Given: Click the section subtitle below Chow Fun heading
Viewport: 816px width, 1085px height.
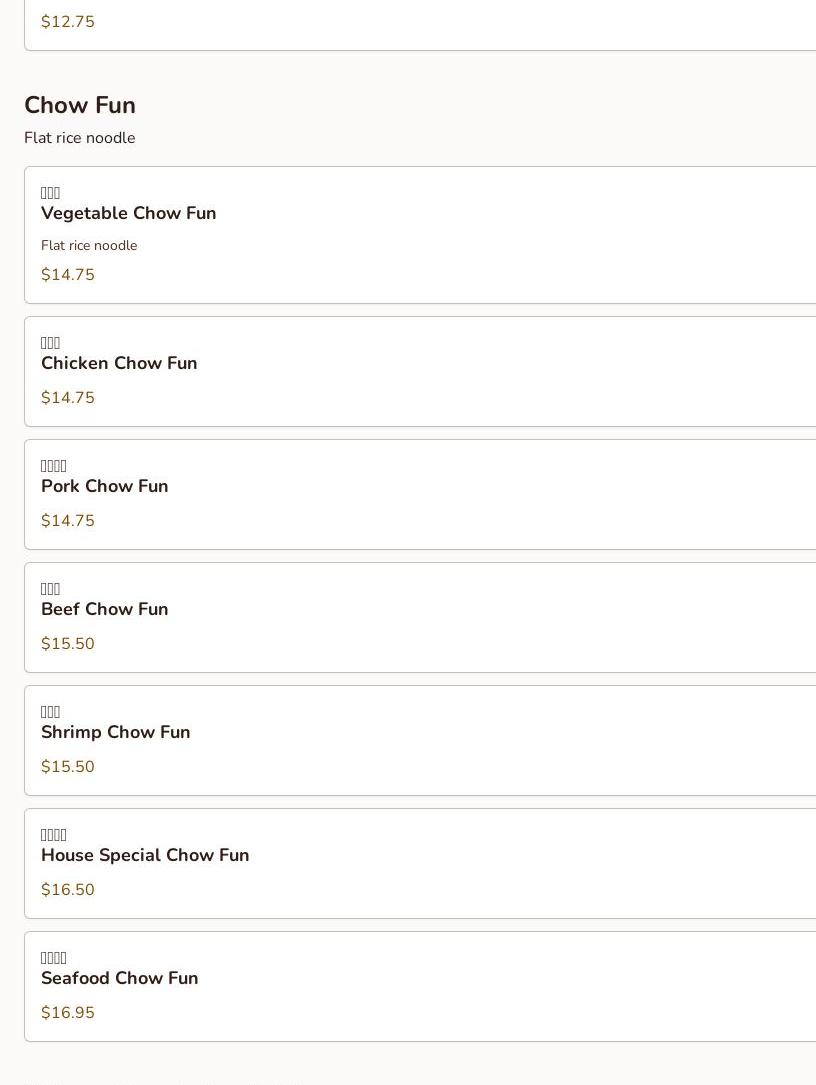Looking at the screenshot, I should coord(80,138).
